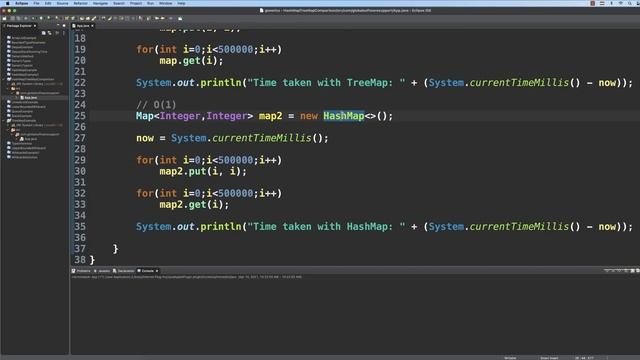The image size is (640, 360).
Task: Open the File menu
Action: point(36,3)
